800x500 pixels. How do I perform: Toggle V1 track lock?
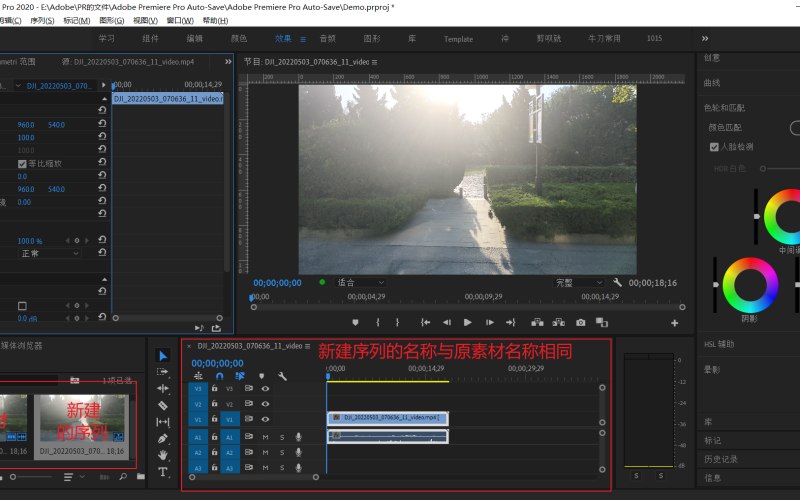[215, 419]
